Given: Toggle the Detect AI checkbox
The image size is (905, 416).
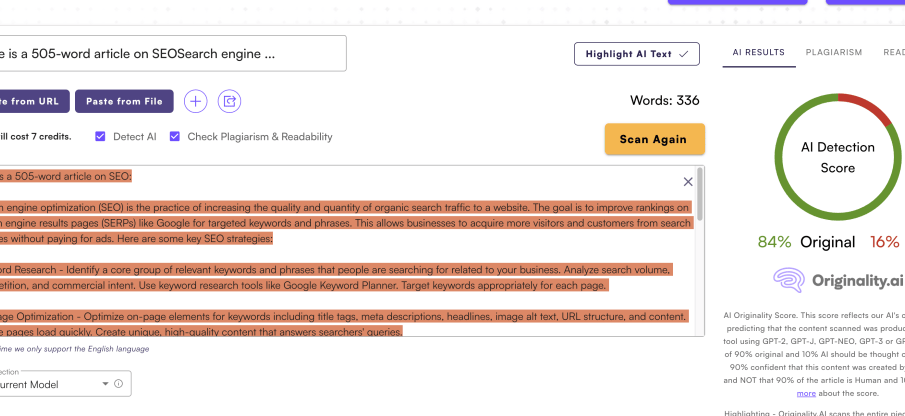Looking at the screenshot, I should click(100, 137).
